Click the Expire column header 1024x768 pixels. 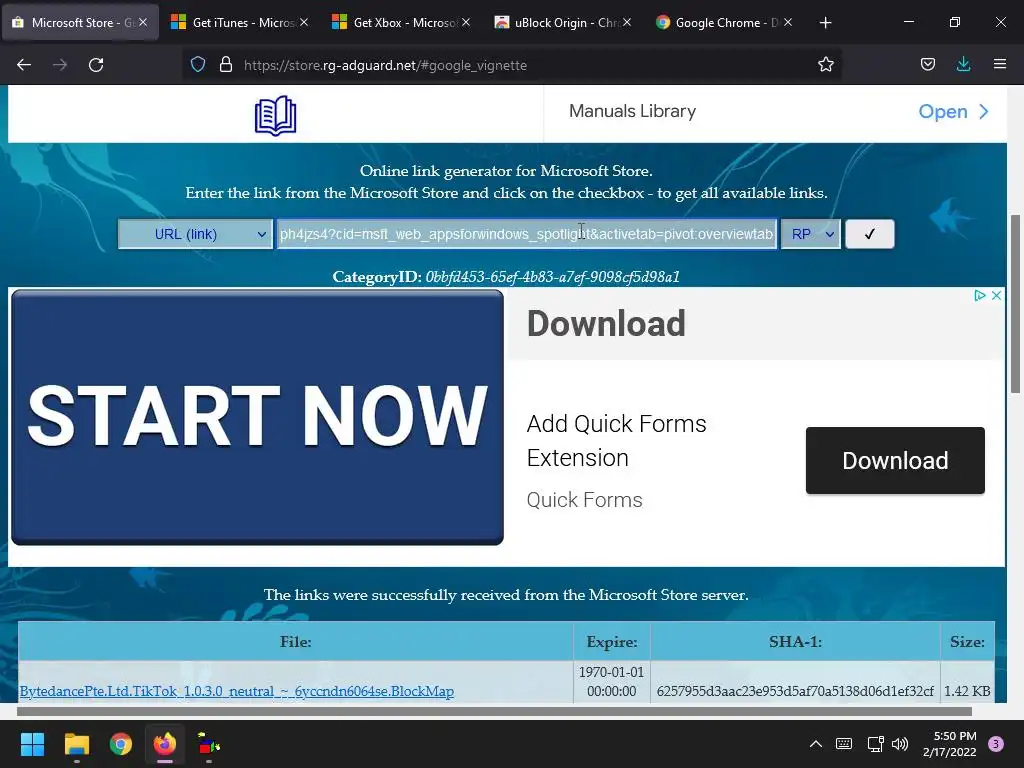coord(612,641)
